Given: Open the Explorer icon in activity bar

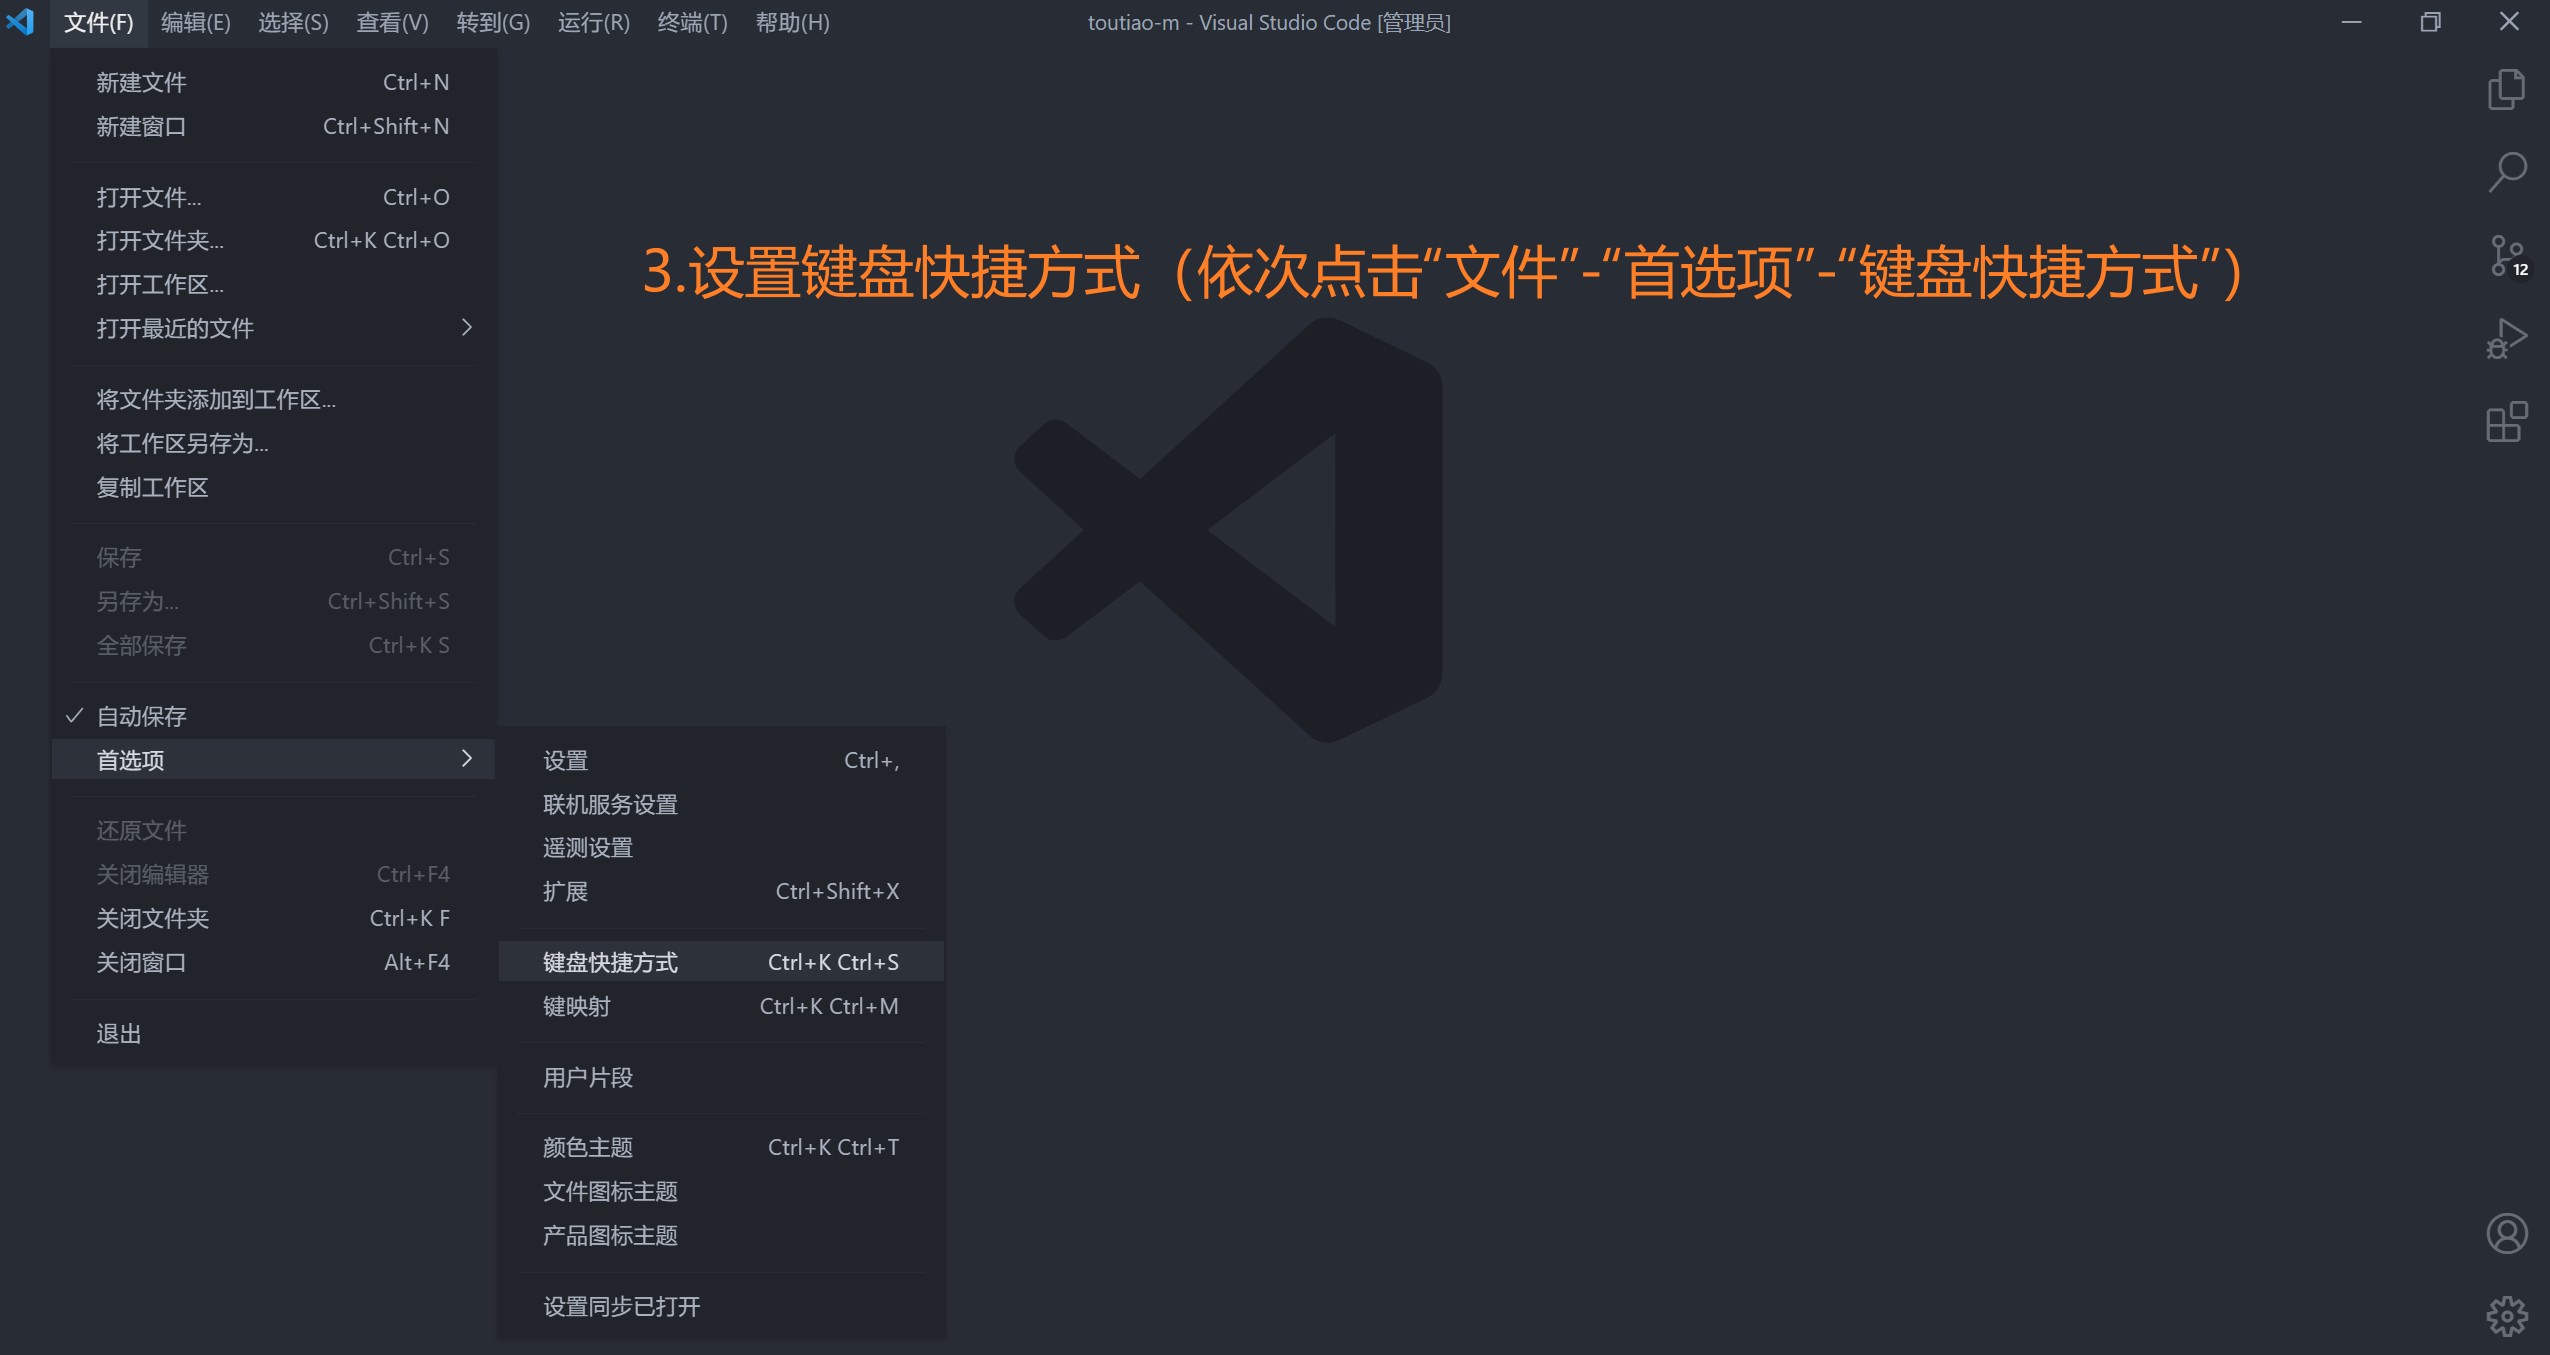Looking at the screenshot, I should click(x=2506, y=89).
